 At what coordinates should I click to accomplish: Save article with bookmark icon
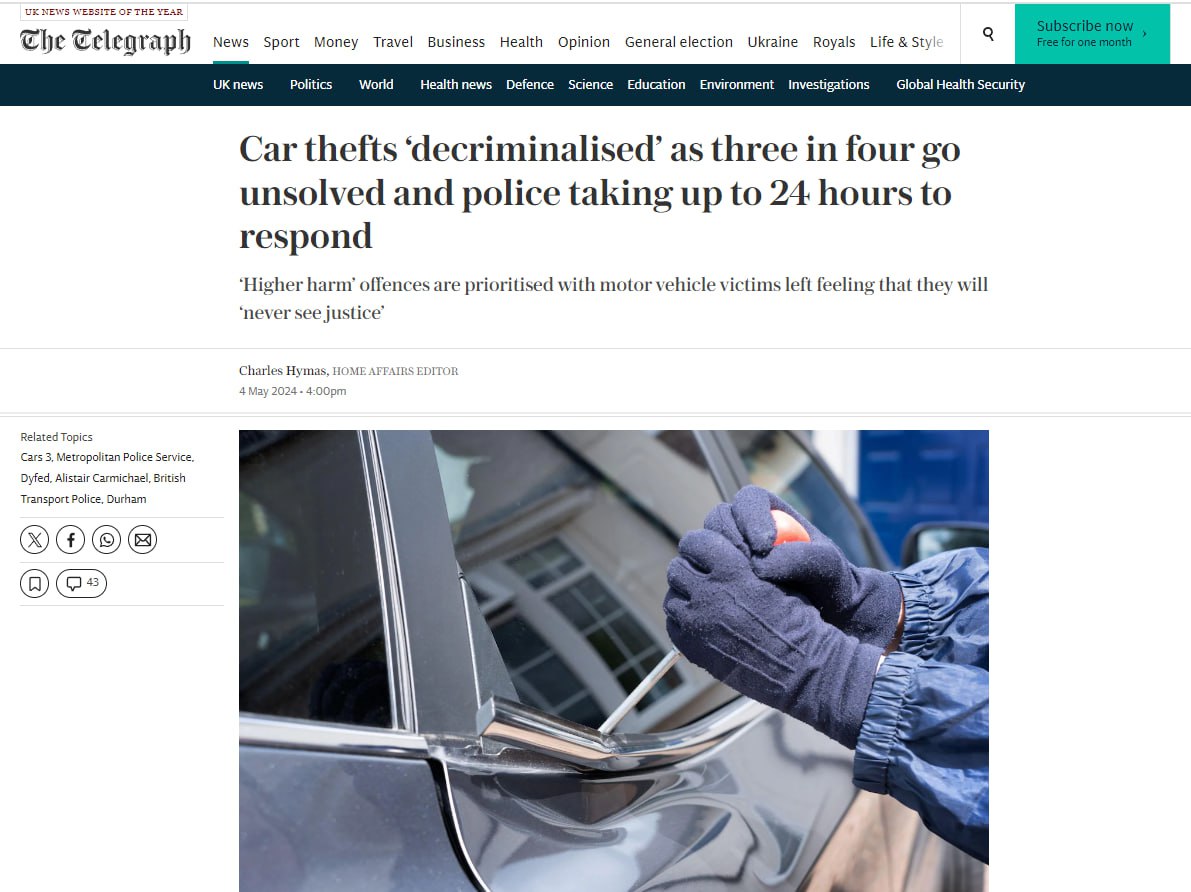pos(34,584)
